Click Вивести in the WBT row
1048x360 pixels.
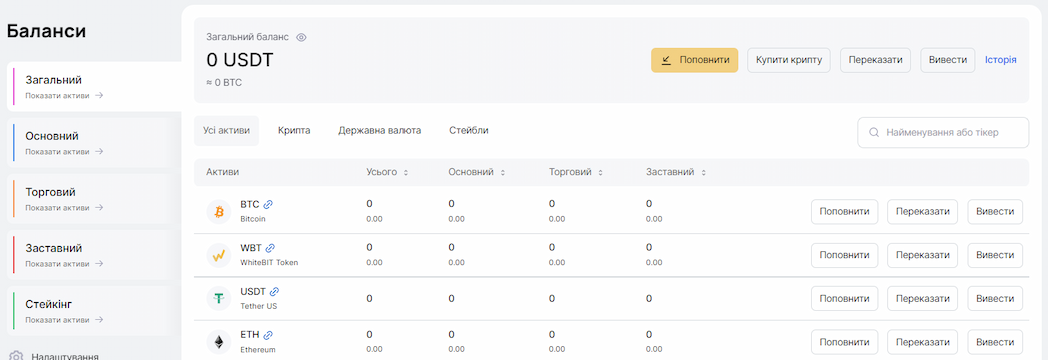pos(995,255)
